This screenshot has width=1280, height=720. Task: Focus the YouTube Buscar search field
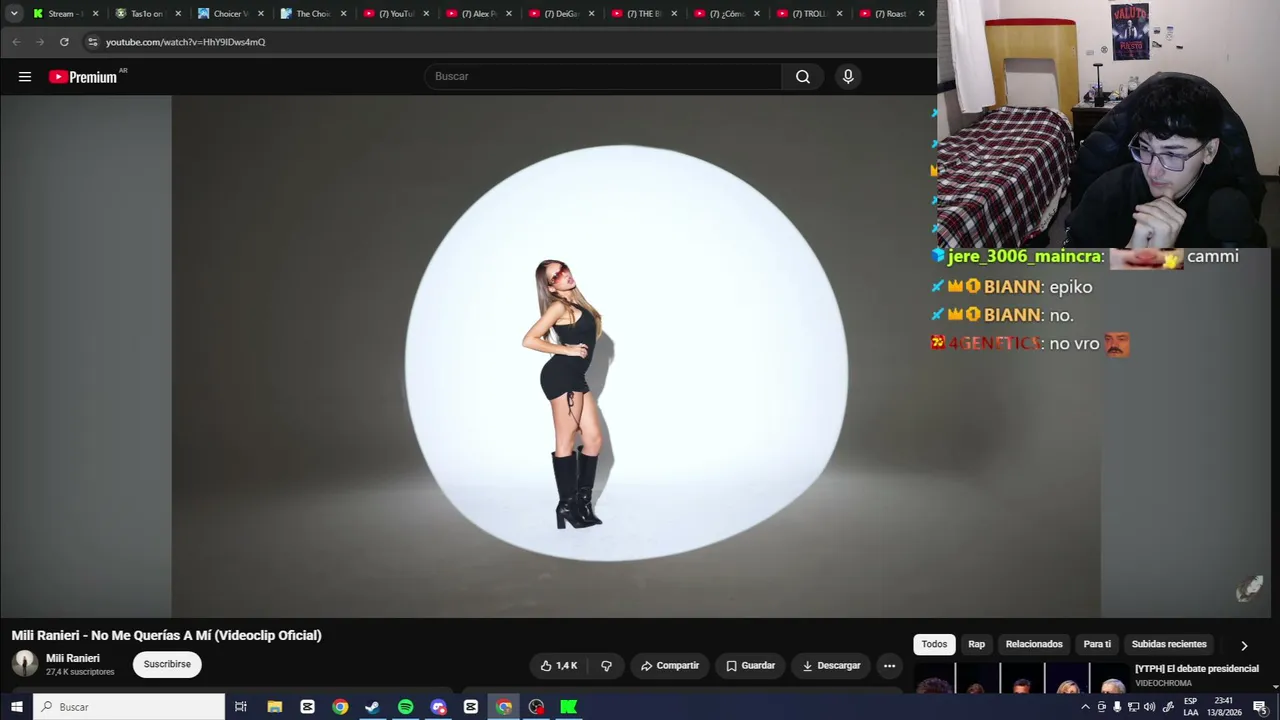(x=604, y=77)
